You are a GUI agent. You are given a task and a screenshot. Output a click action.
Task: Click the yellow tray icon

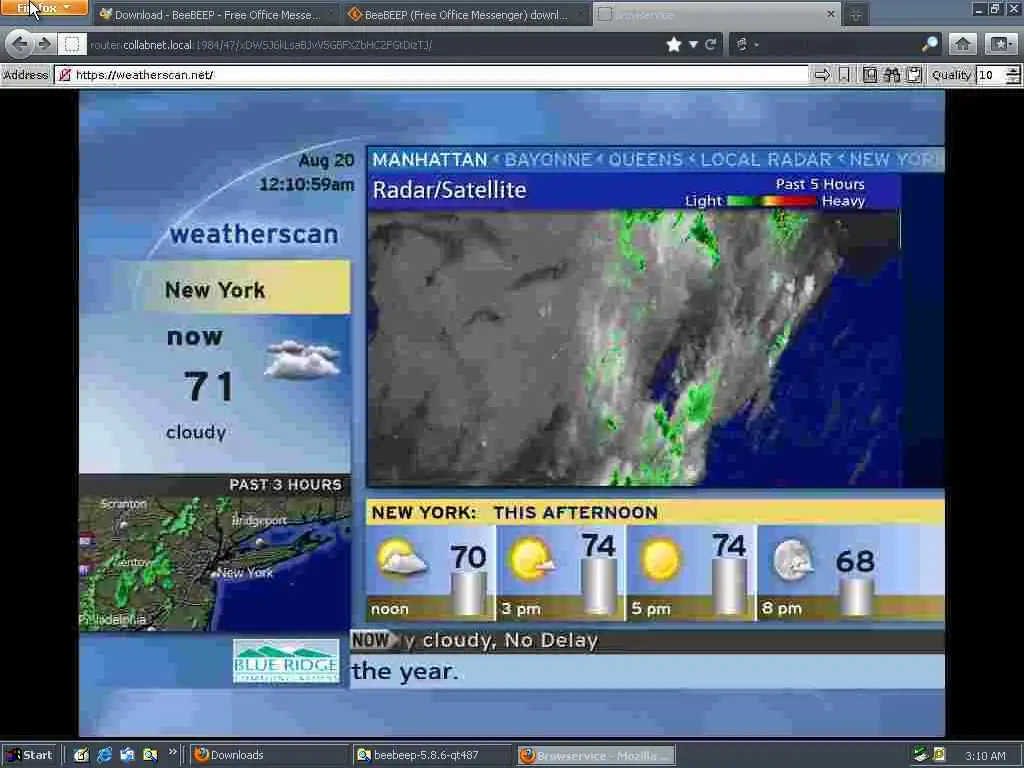point(939,754)
